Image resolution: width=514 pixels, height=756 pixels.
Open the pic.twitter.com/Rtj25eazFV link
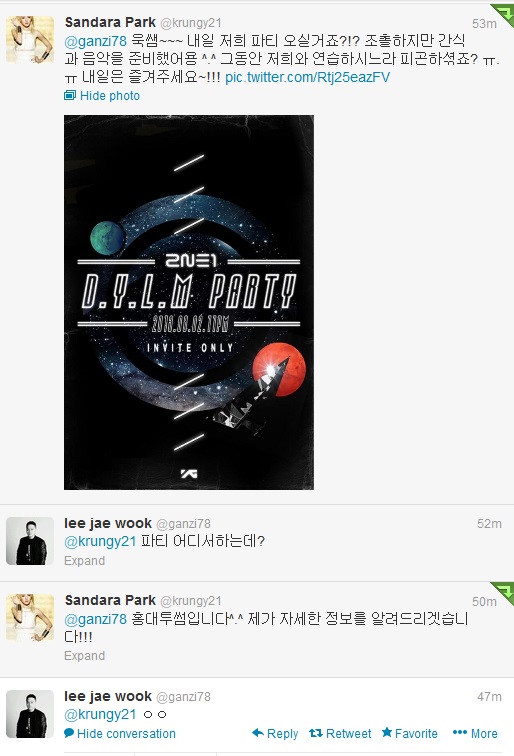(x=307, y=77)
